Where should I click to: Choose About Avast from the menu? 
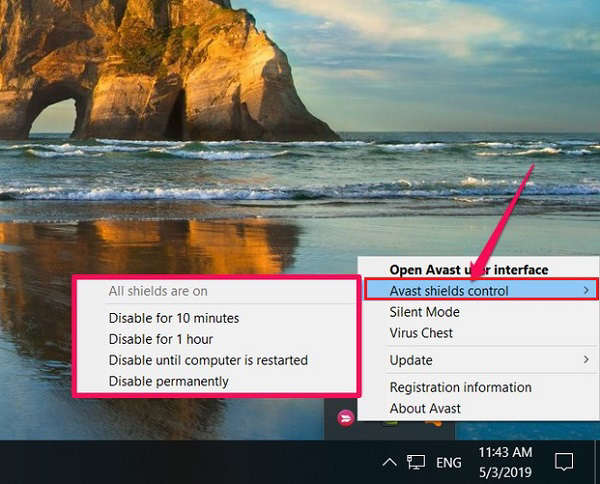coord(425,408)
